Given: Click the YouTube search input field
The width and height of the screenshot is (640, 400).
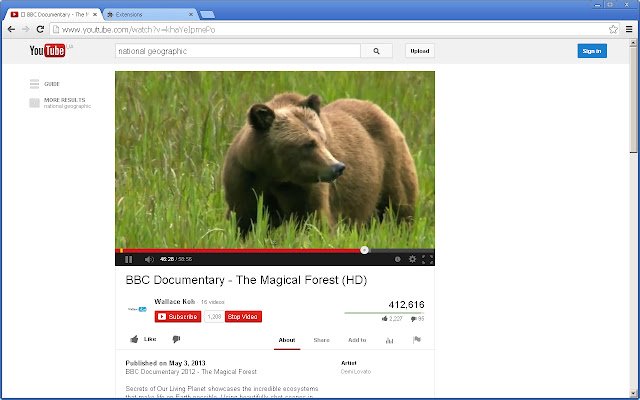Looking at the screenshot, I should 238,51.
